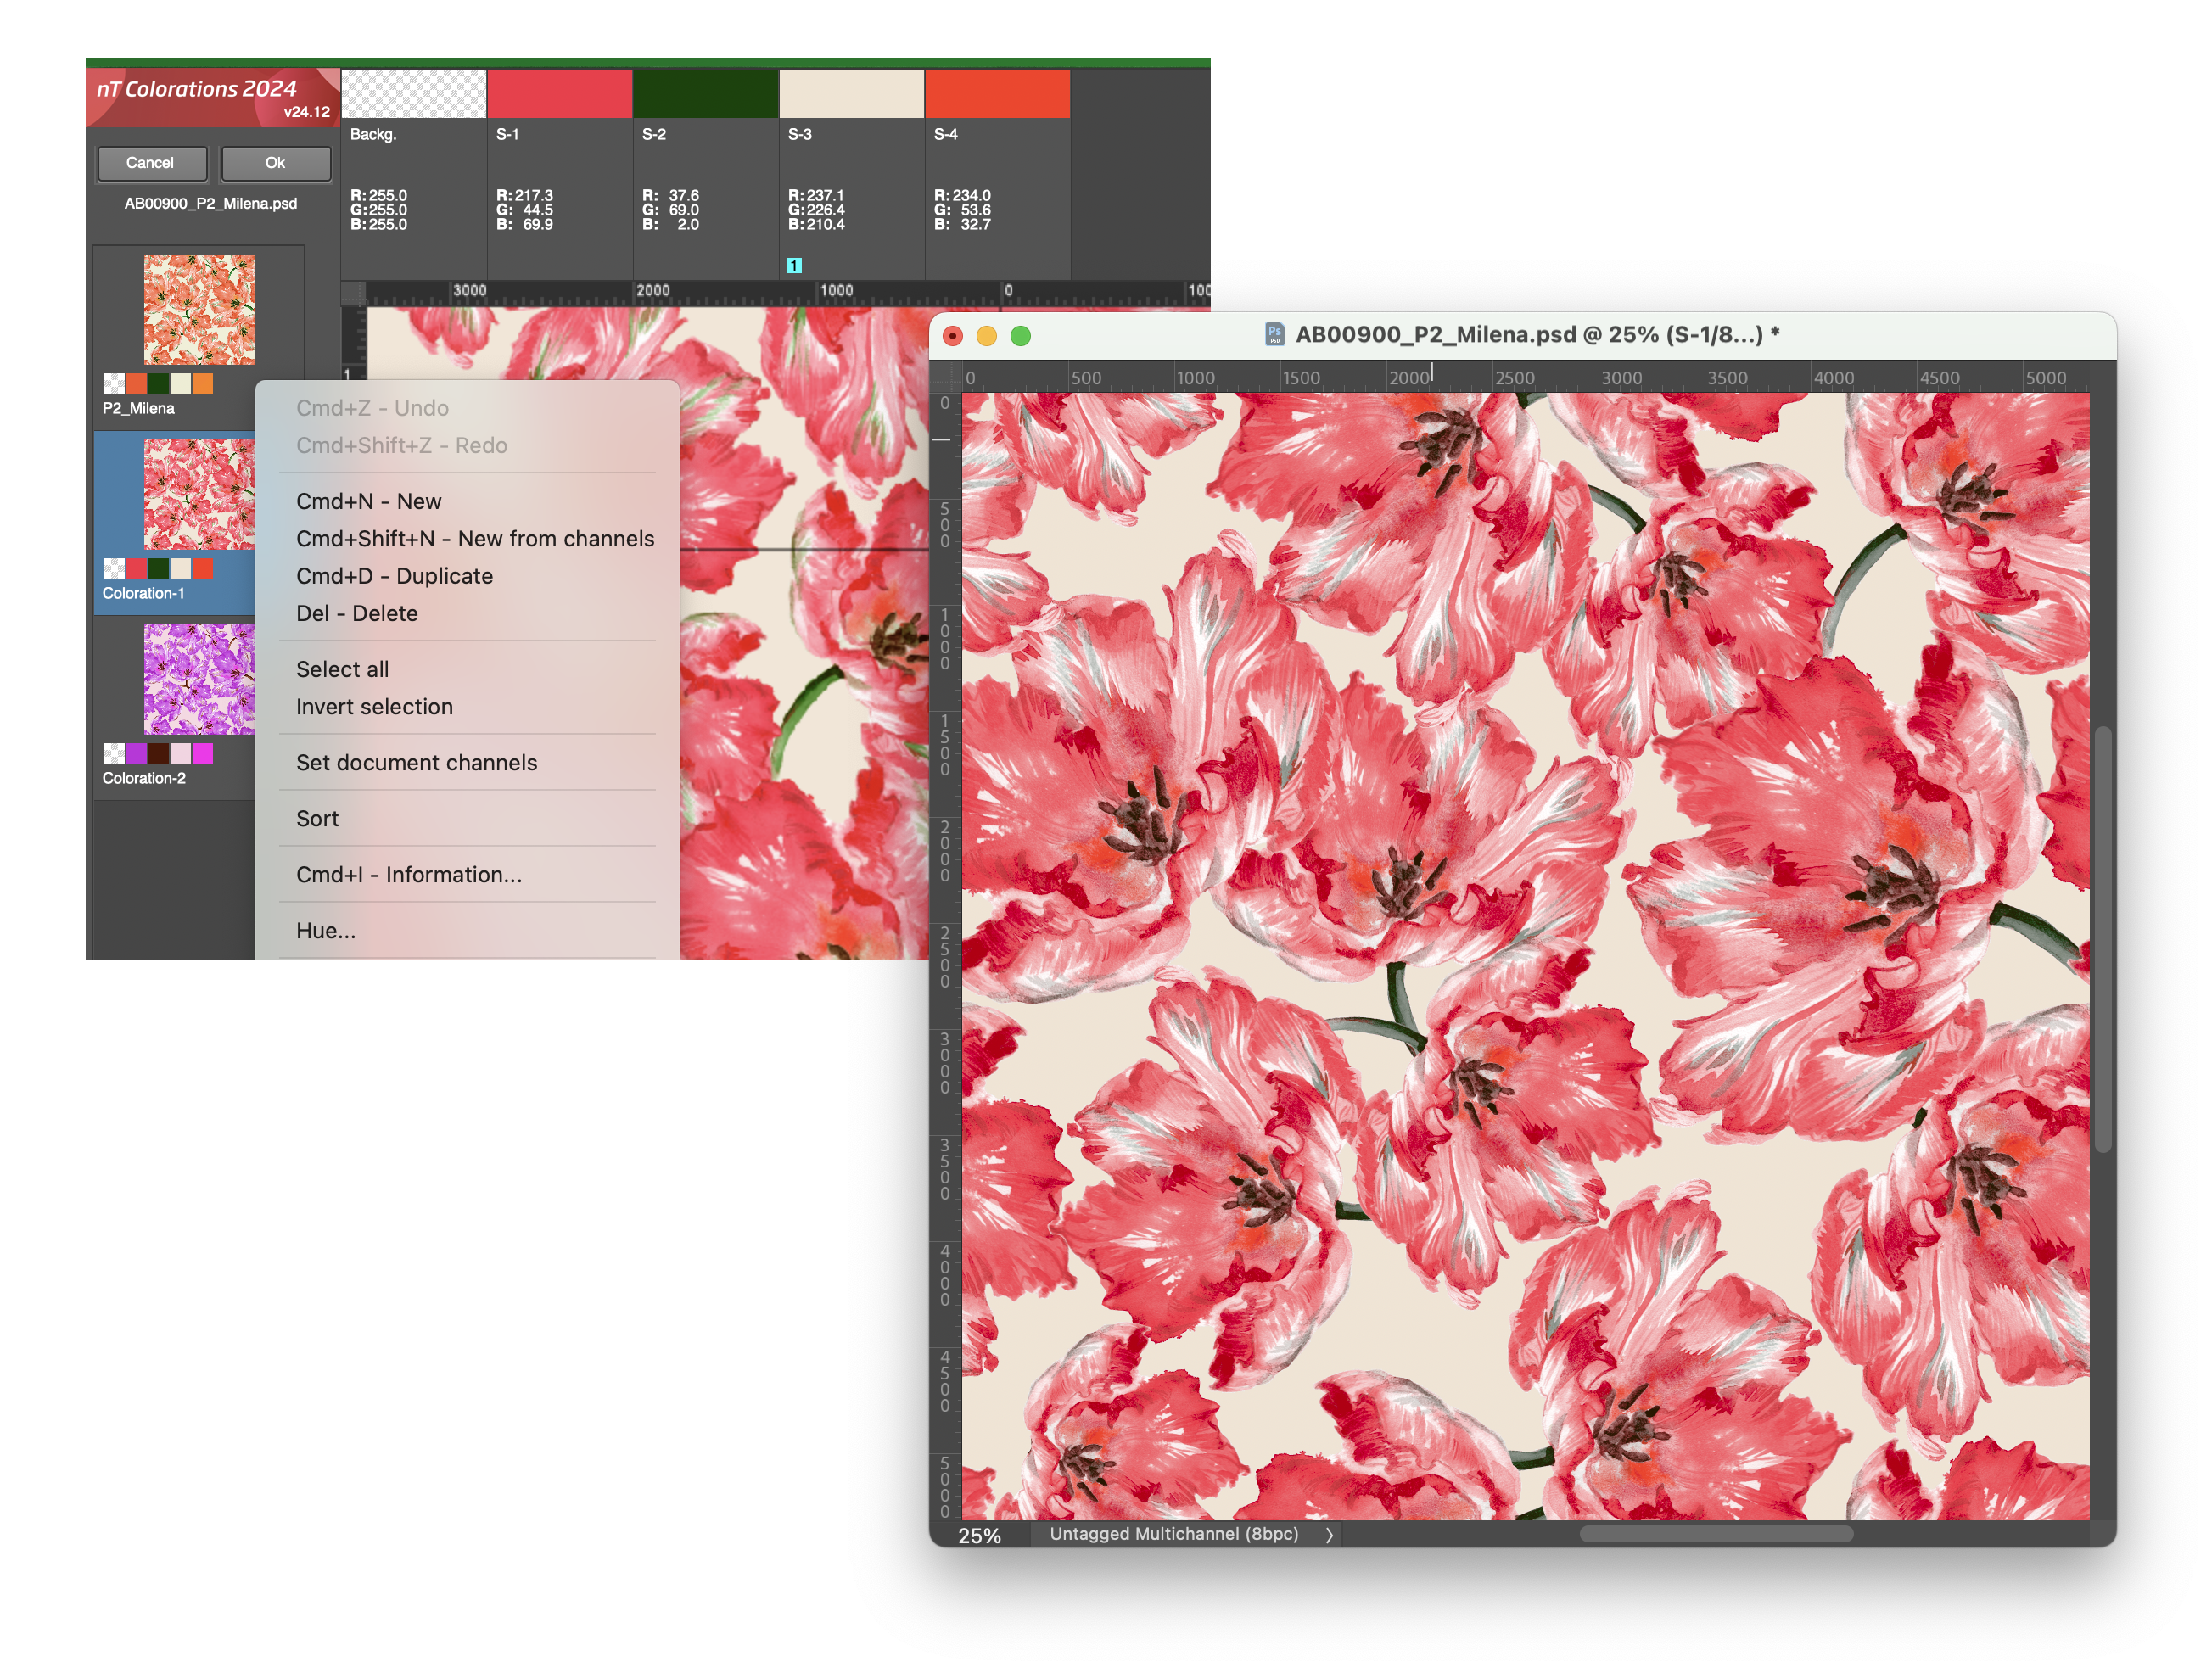This screenshot has width=2212, height=1673.
Task: Open the Hue... menu option
Action: [x=325, y=931]
